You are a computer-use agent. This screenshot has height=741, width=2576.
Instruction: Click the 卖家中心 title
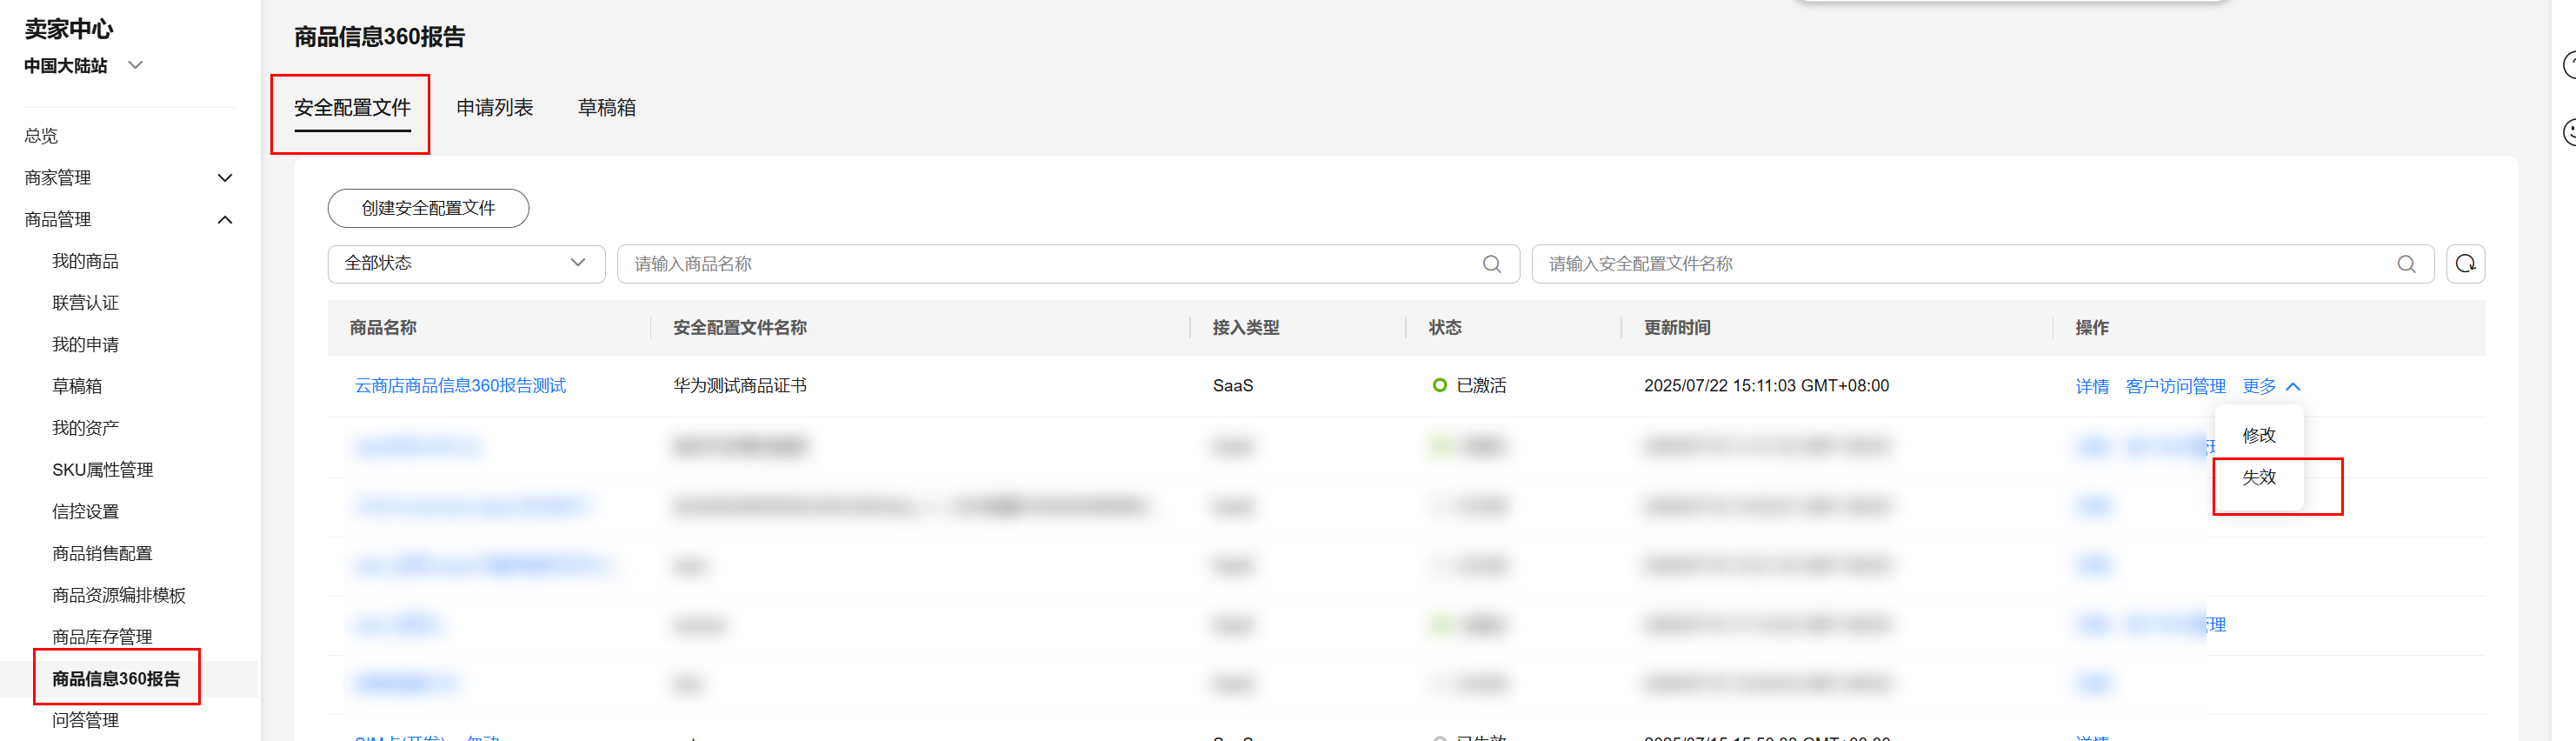[x=69, y=29]
